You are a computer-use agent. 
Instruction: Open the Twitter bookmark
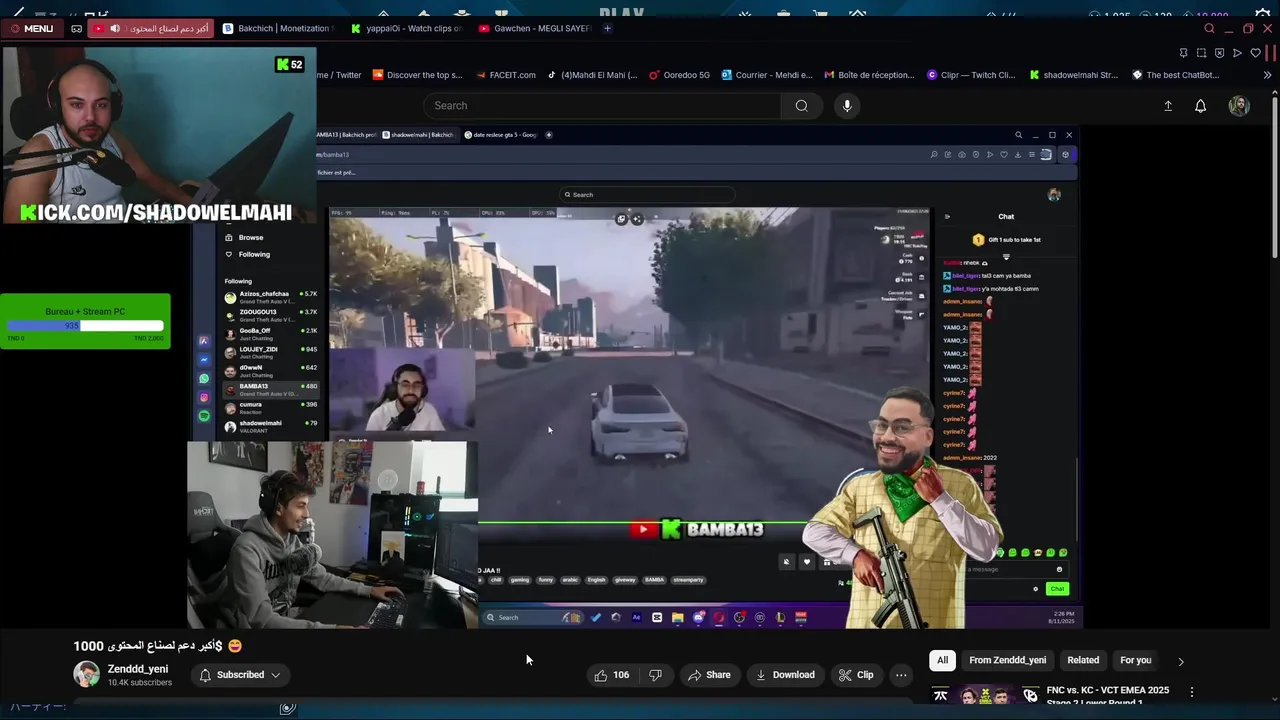(x=340, y=75)
